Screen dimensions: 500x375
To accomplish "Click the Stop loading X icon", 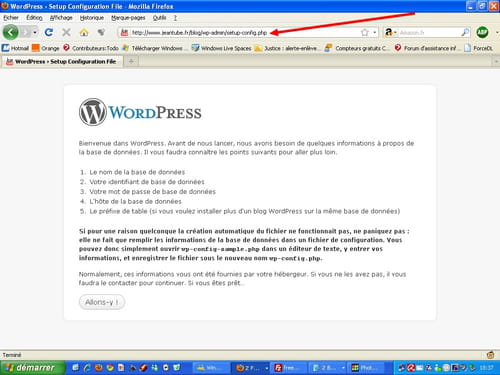I will pos(66,32).
